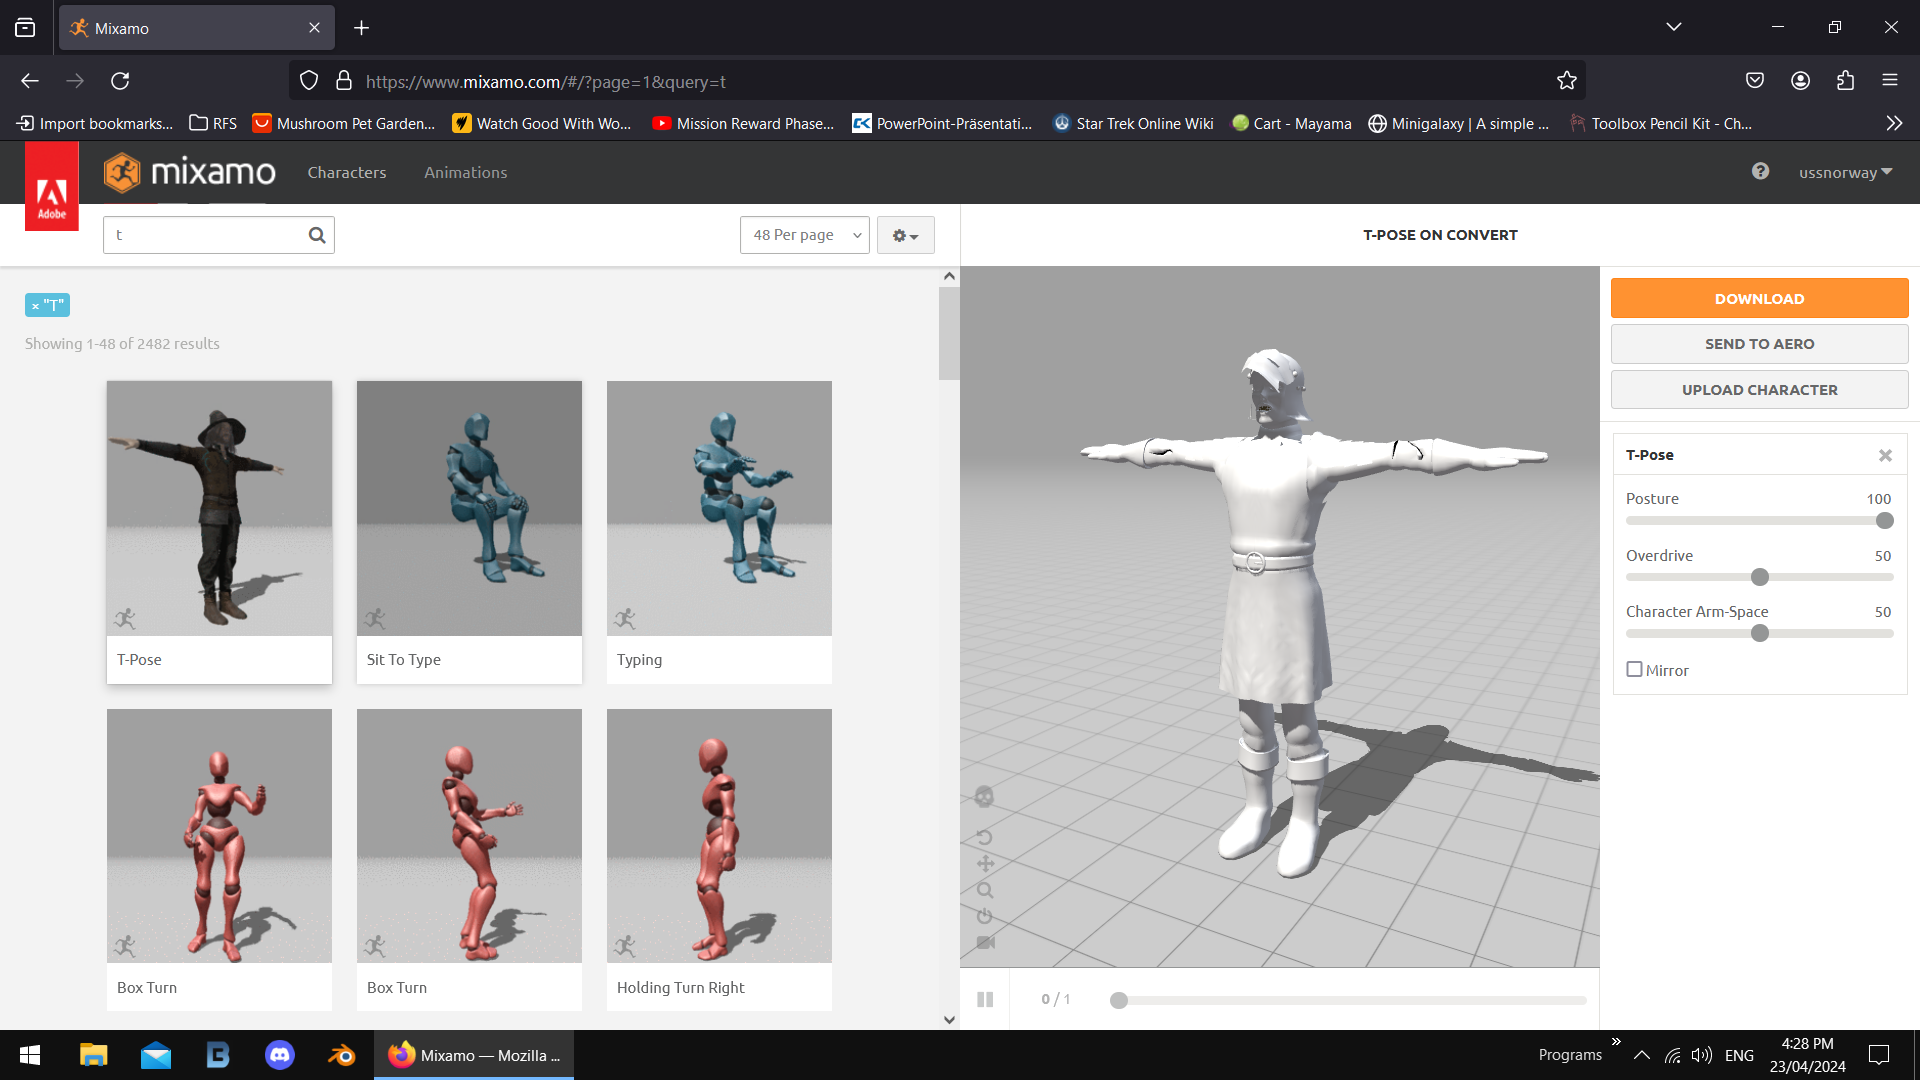Select the Sit To Type animation thumbnail
The width and height of the screenshot is (1920, 1080).
point(468,508)
